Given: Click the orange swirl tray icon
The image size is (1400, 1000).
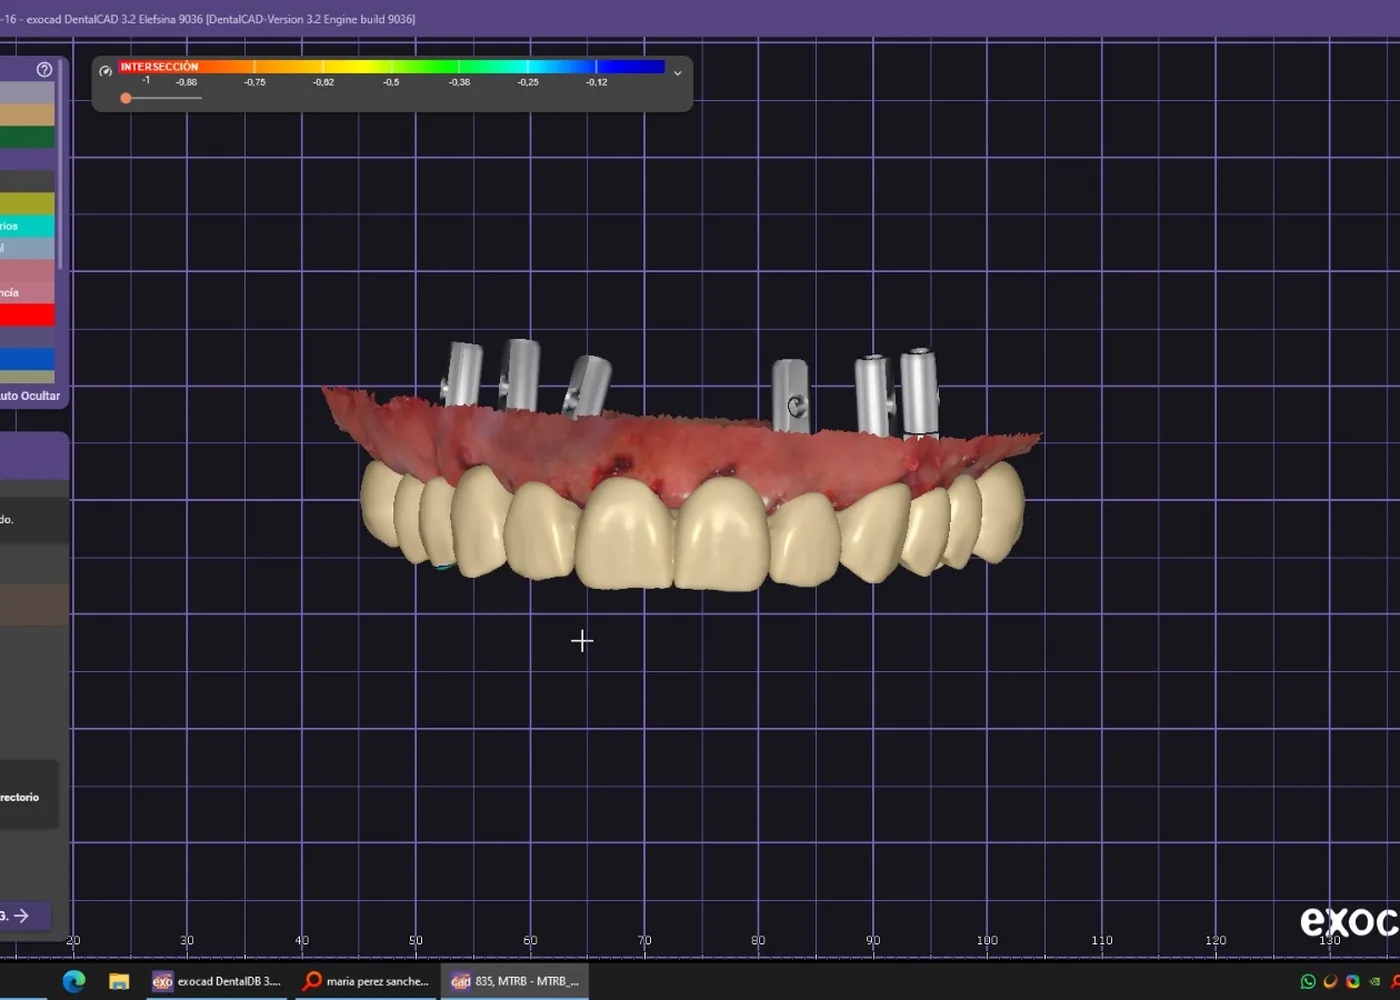Looking at the screenshot, I should point(1330,982).
